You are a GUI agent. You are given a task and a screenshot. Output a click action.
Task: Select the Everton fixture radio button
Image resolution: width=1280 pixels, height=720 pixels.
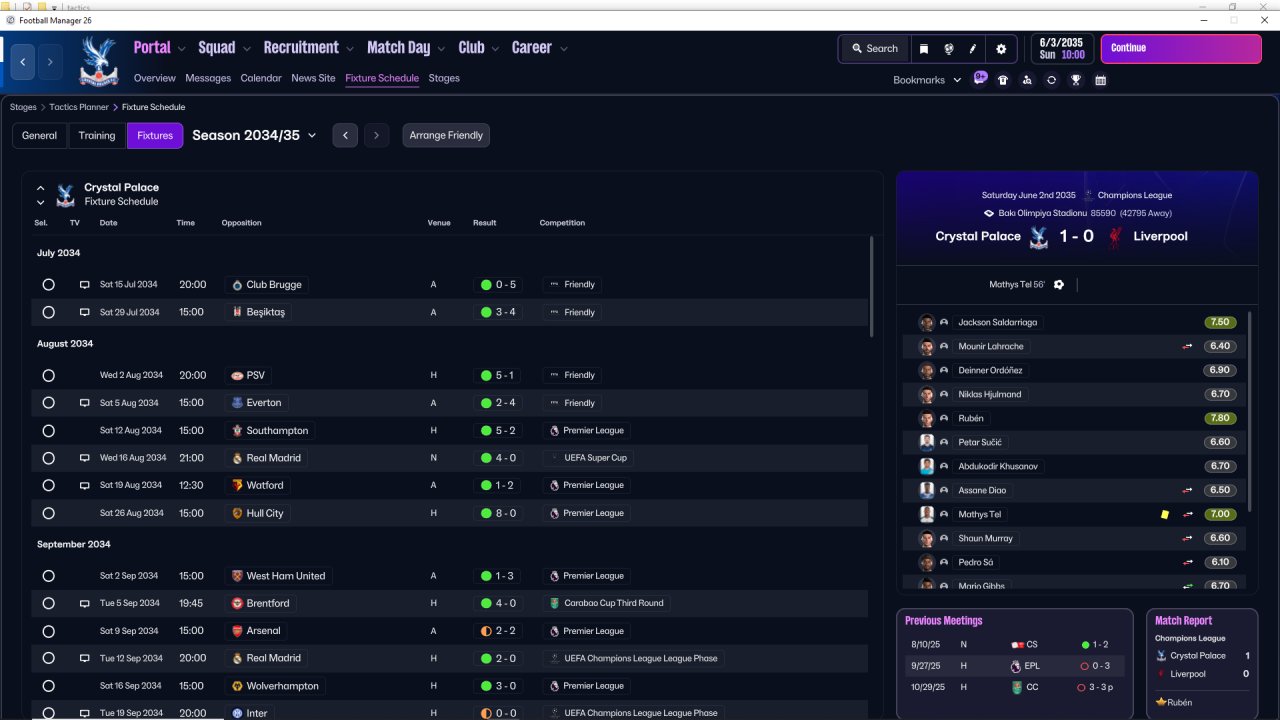[48, 403]
